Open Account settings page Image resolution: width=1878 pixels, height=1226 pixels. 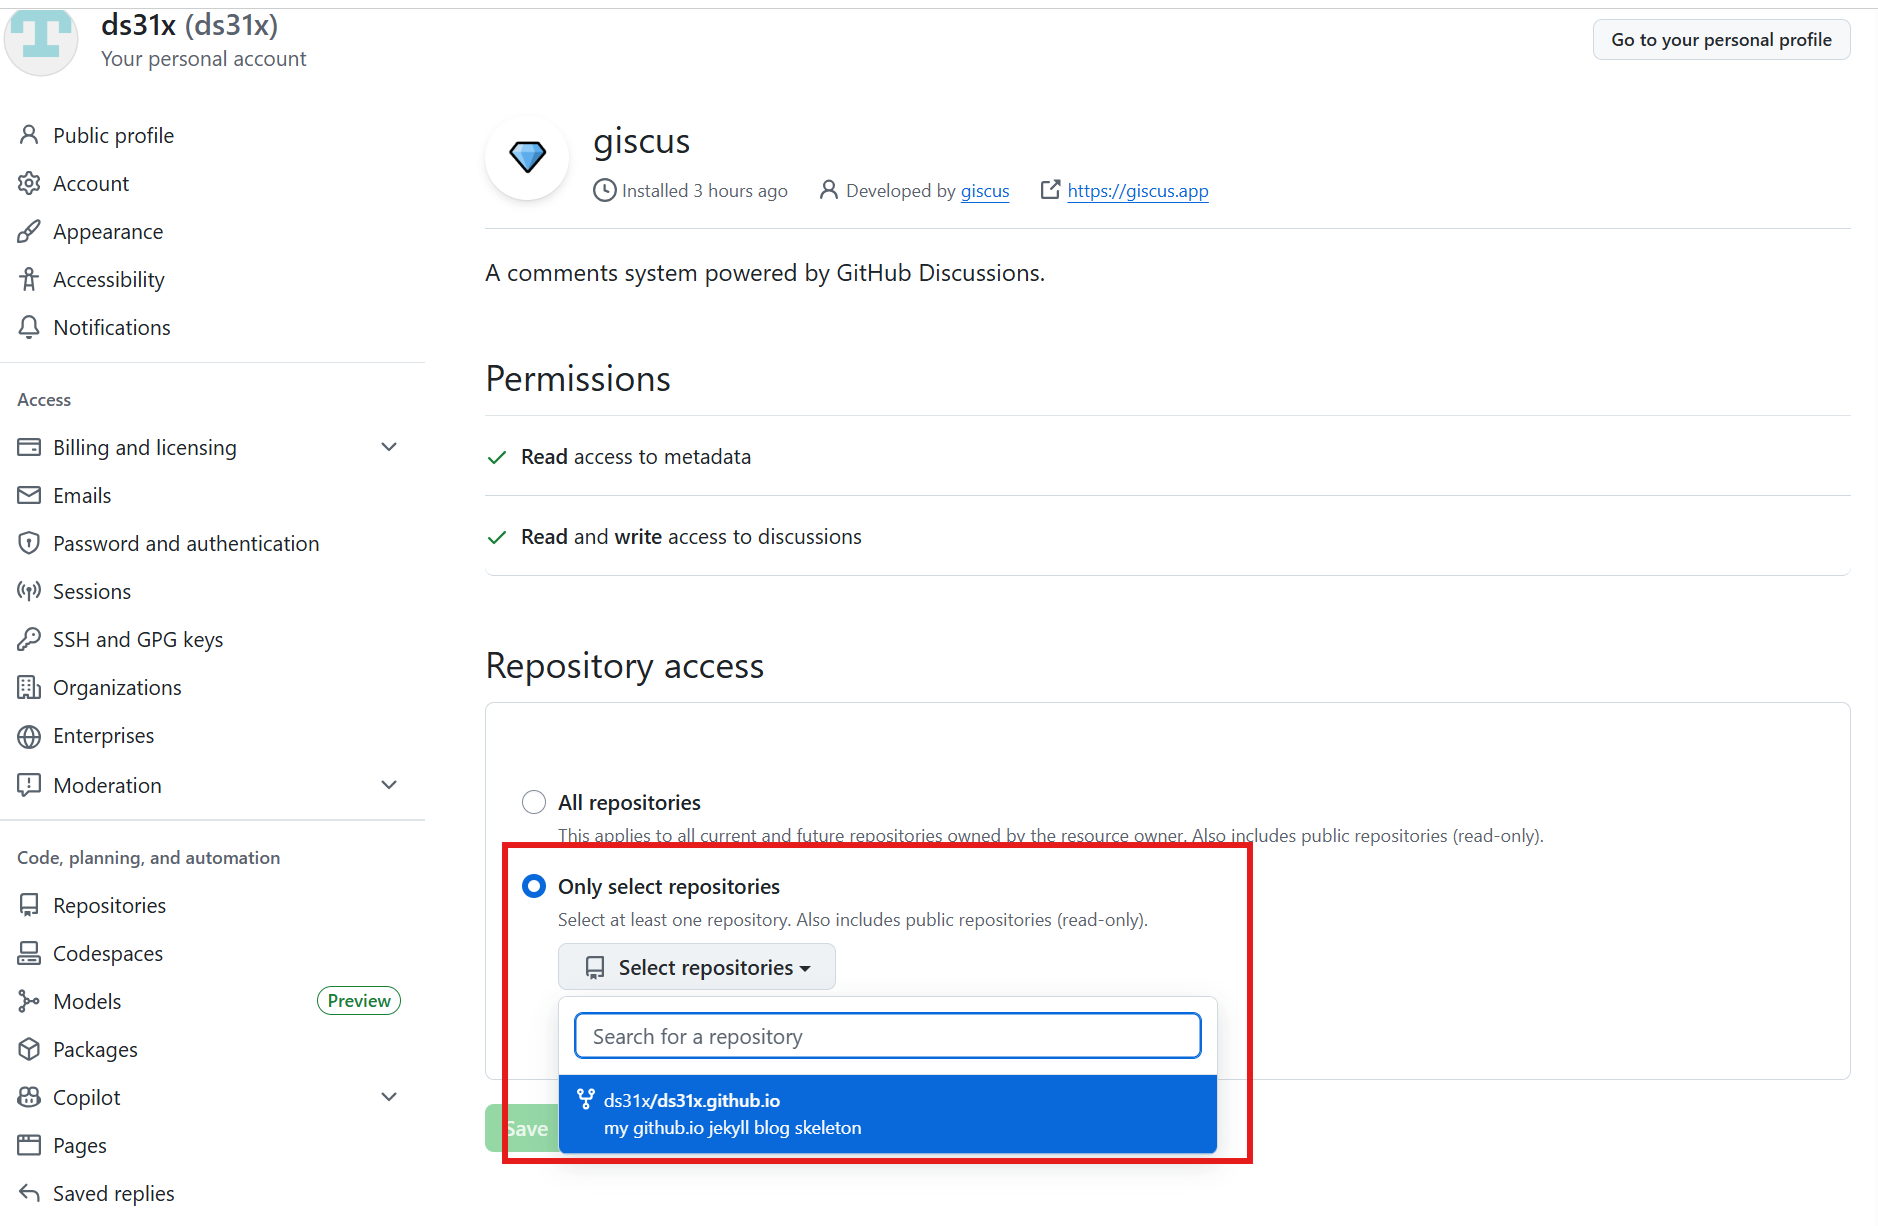point(91,183)
